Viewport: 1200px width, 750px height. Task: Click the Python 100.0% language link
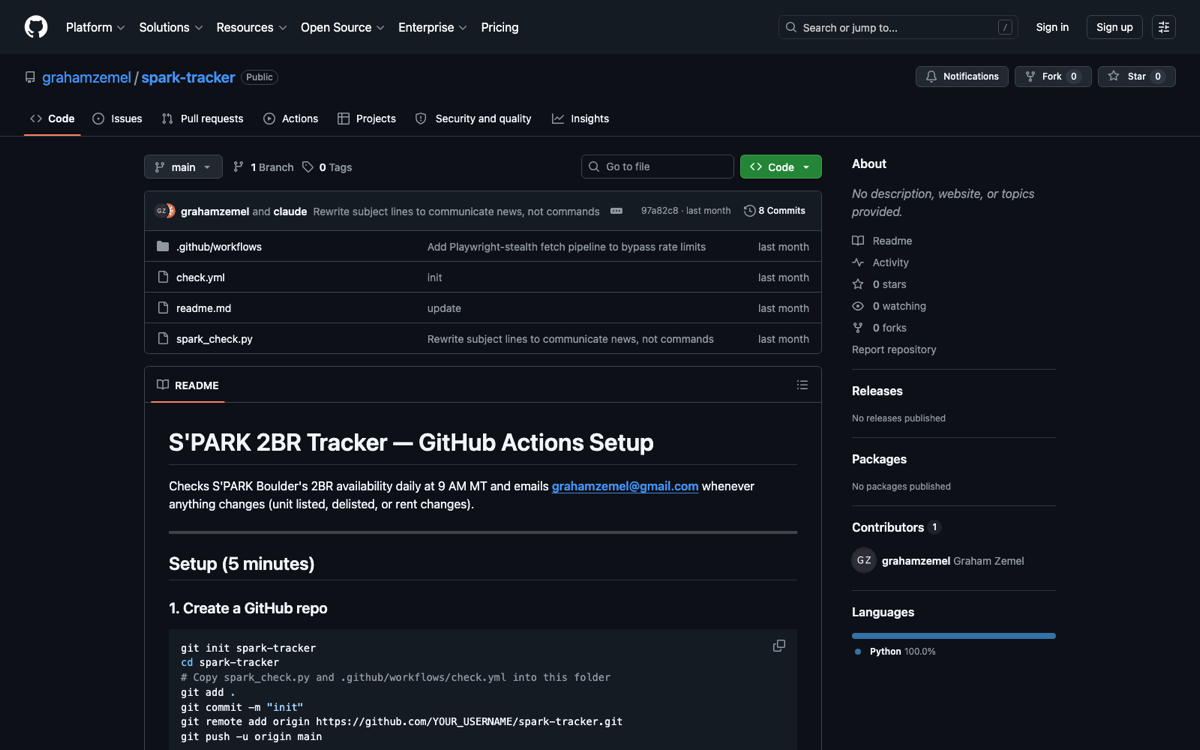click(x=896, y=652)
